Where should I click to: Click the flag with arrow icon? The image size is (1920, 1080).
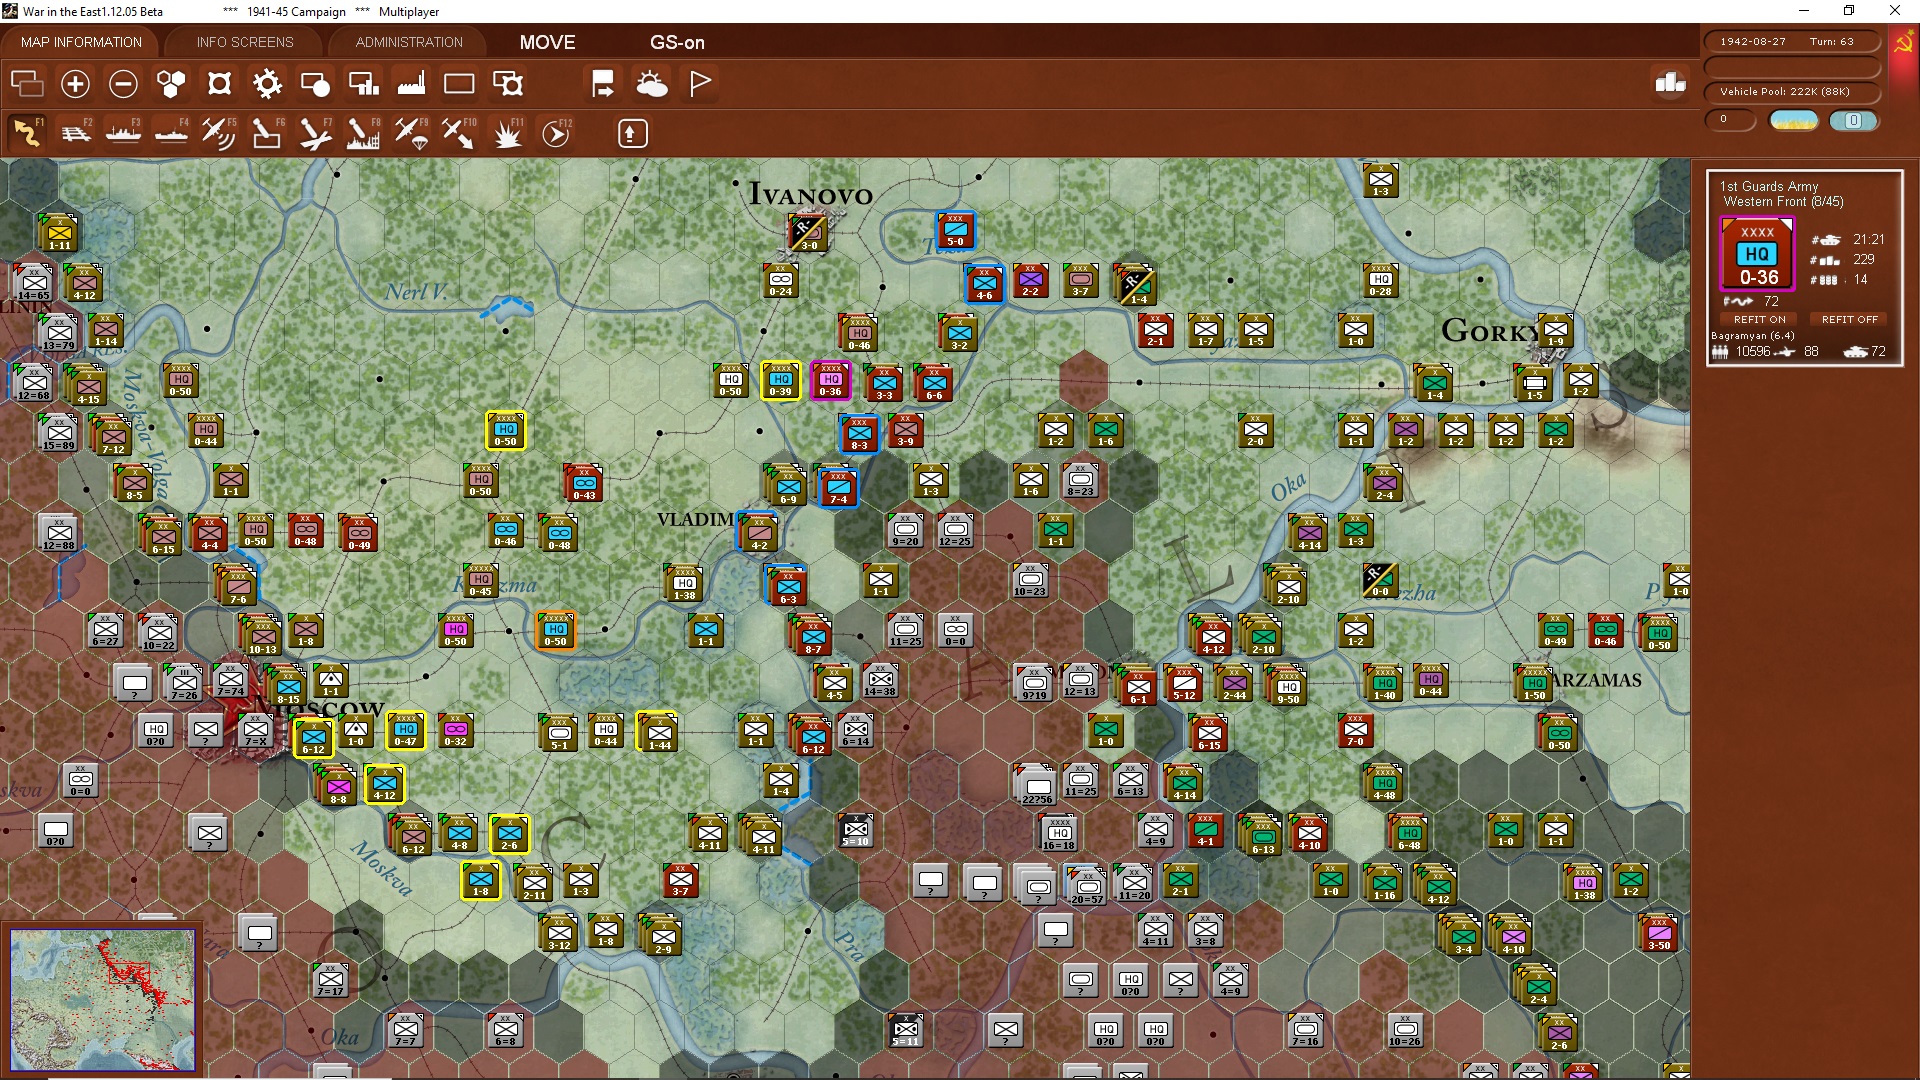point(603,84)
